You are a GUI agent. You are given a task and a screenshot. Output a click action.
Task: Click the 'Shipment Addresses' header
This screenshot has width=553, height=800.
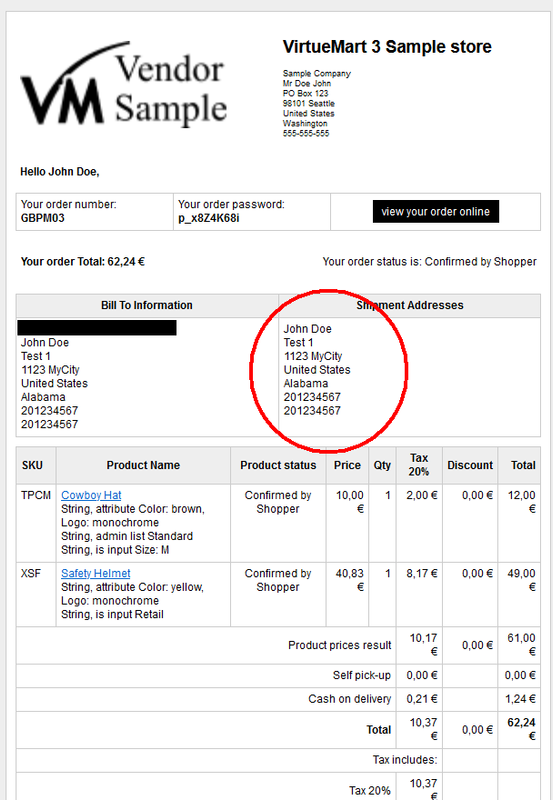(410, 305)
